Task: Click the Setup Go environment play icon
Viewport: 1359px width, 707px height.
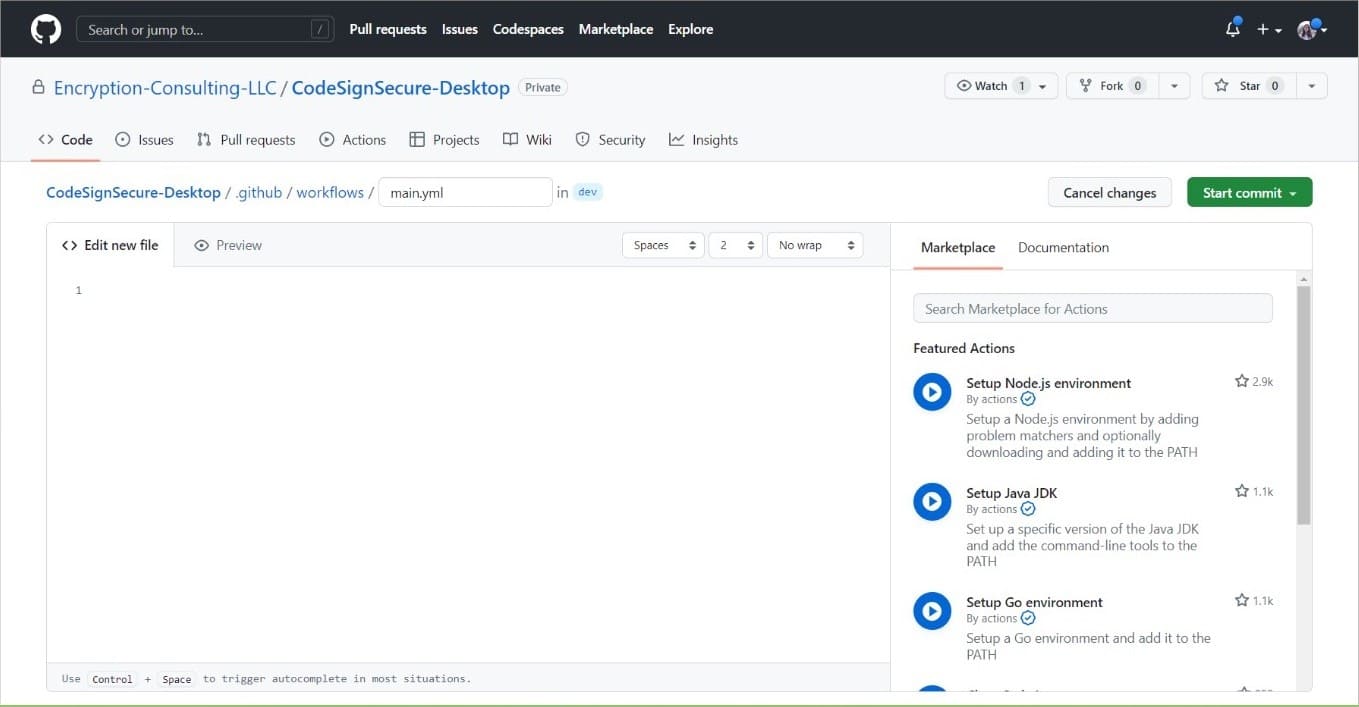Action: click(932, 611)
